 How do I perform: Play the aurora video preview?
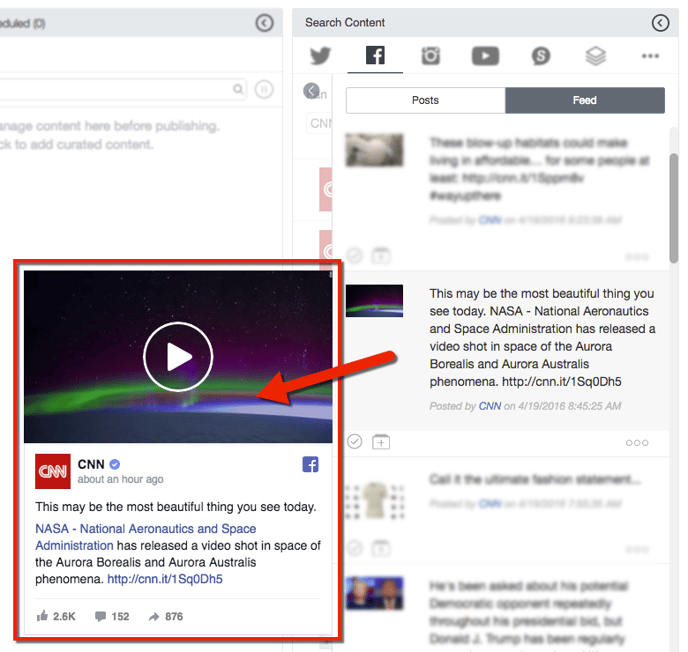pyautogui.click(x=178, y=357)
